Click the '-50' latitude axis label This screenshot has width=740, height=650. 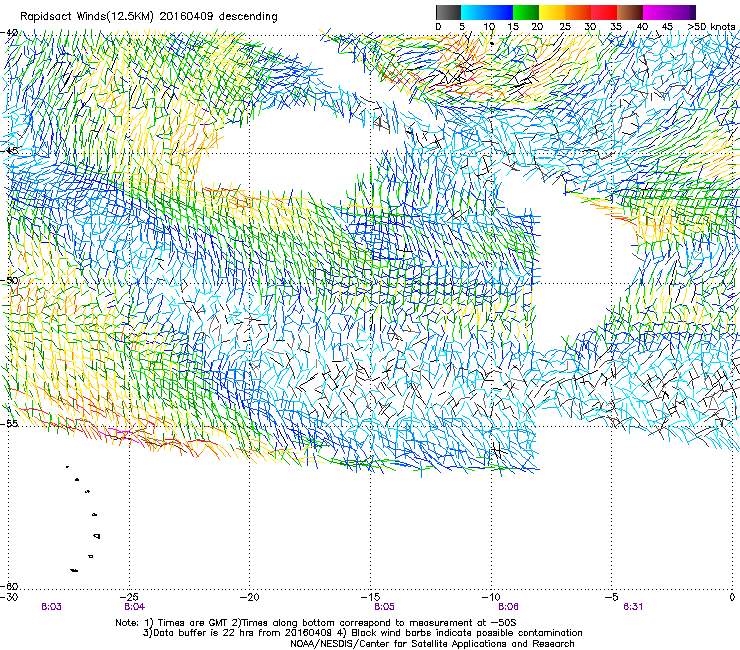click(x=9, y=280)
